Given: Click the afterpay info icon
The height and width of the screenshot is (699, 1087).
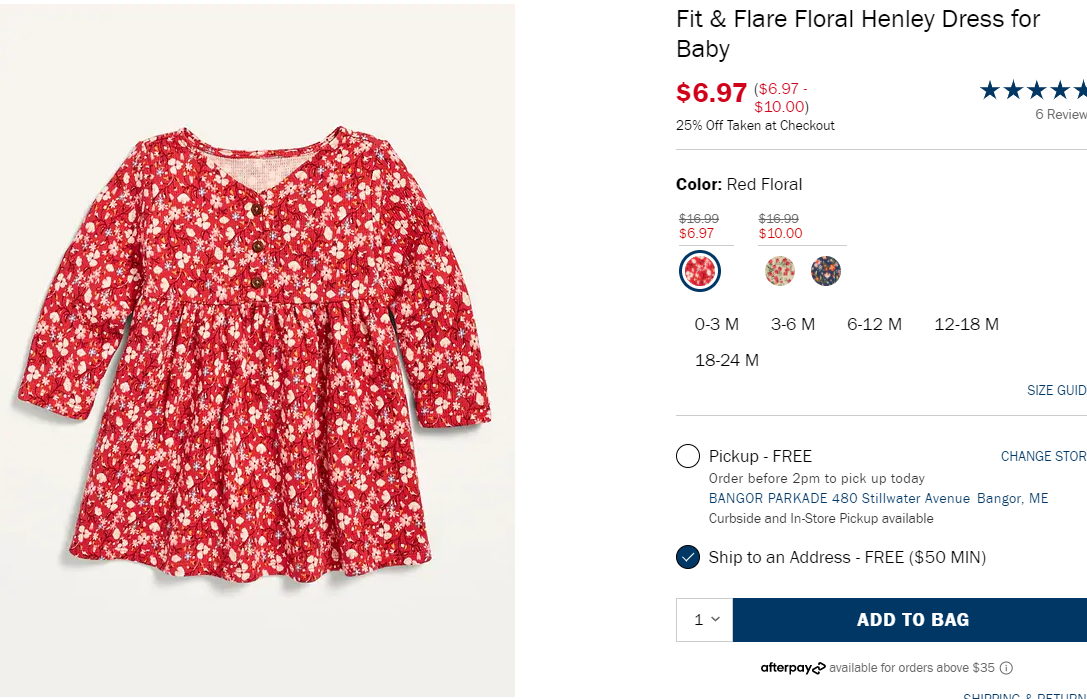Looking at the screenshot, I should pos(1006,668).
